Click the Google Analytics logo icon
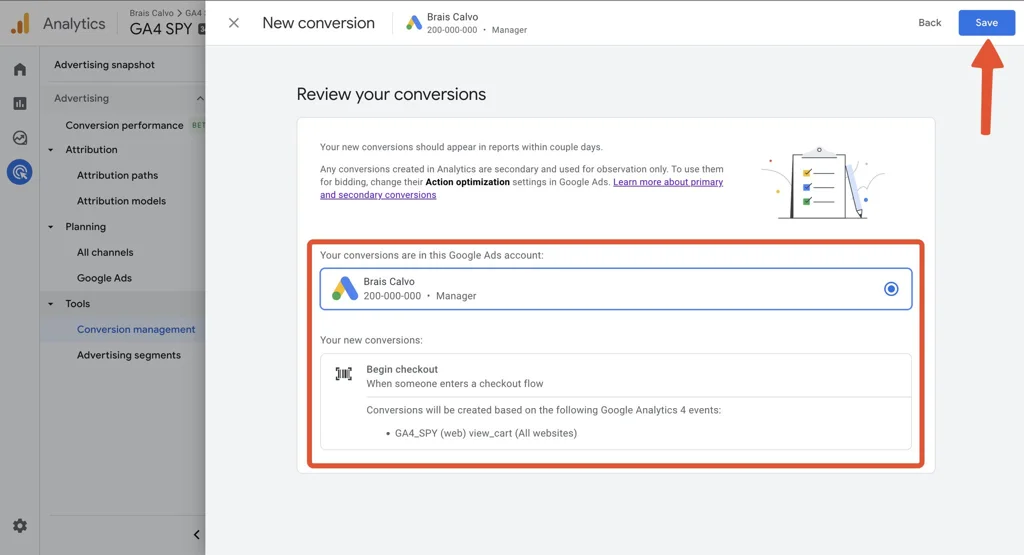The width and height of the screenshot is (1024, 555). click(x=20, y=24)
